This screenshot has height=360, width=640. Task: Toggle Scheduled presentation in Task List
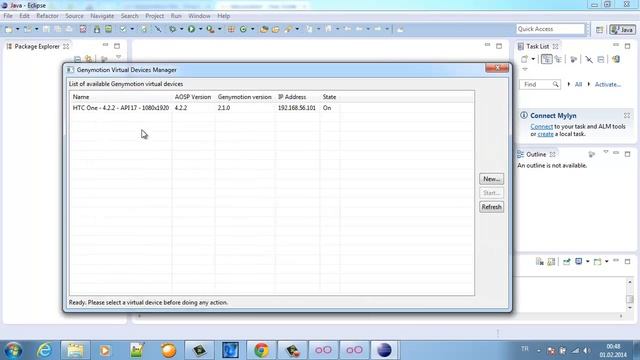558,60
